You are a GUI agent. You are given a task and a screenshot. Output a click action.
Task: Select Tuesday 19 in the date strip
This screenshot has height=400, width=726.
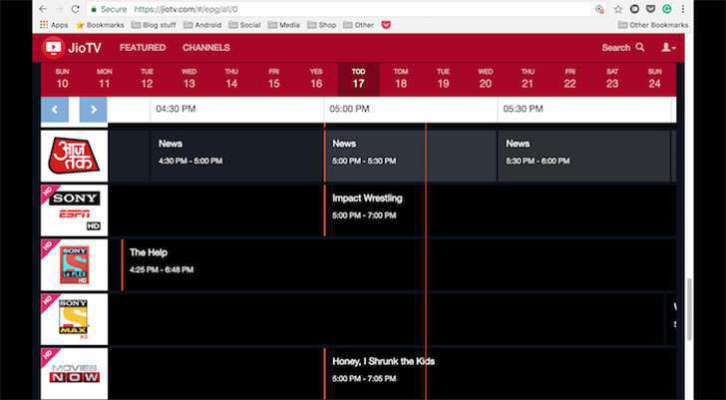point(443,79)
